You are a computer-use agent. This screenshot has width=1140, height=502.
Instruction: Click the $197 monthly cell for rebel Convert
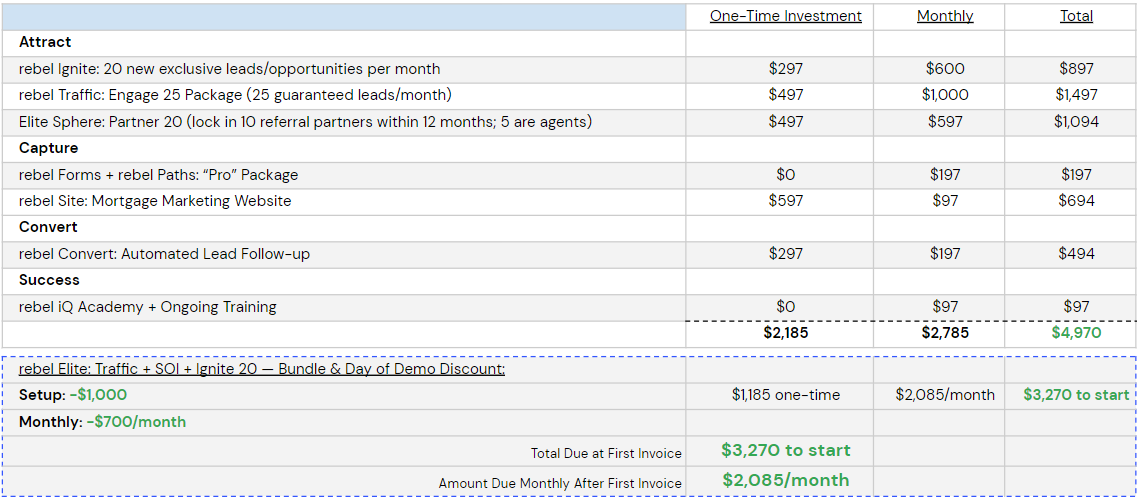pos(945,254)
